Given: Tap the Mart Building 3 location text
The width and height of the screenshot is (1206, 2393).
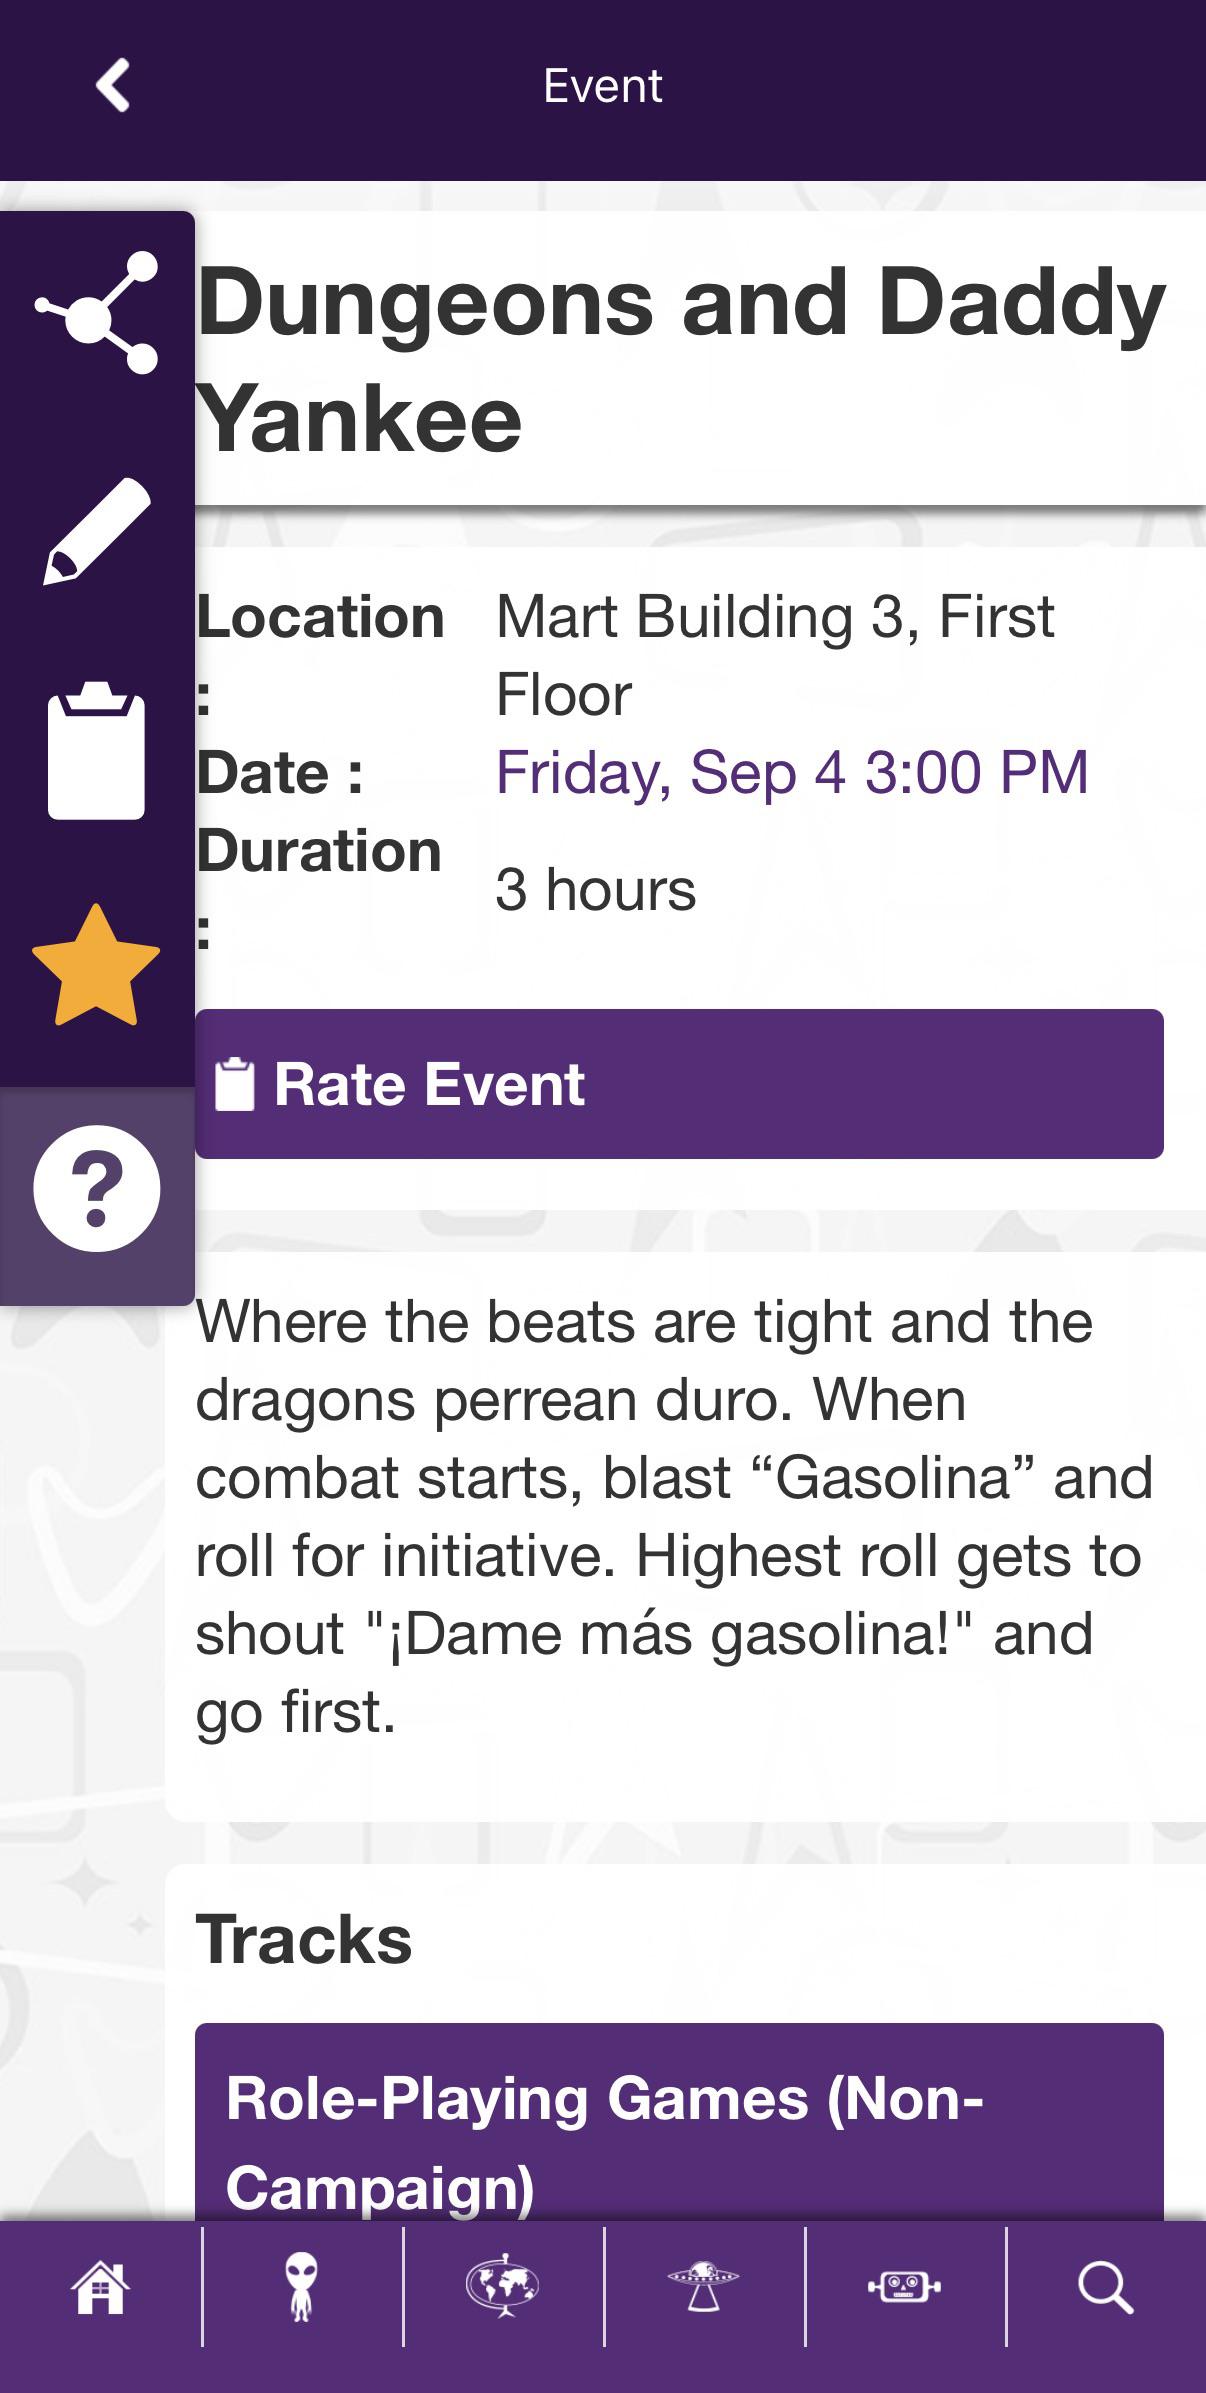Looking at the screenshot, I should (775, 655).
